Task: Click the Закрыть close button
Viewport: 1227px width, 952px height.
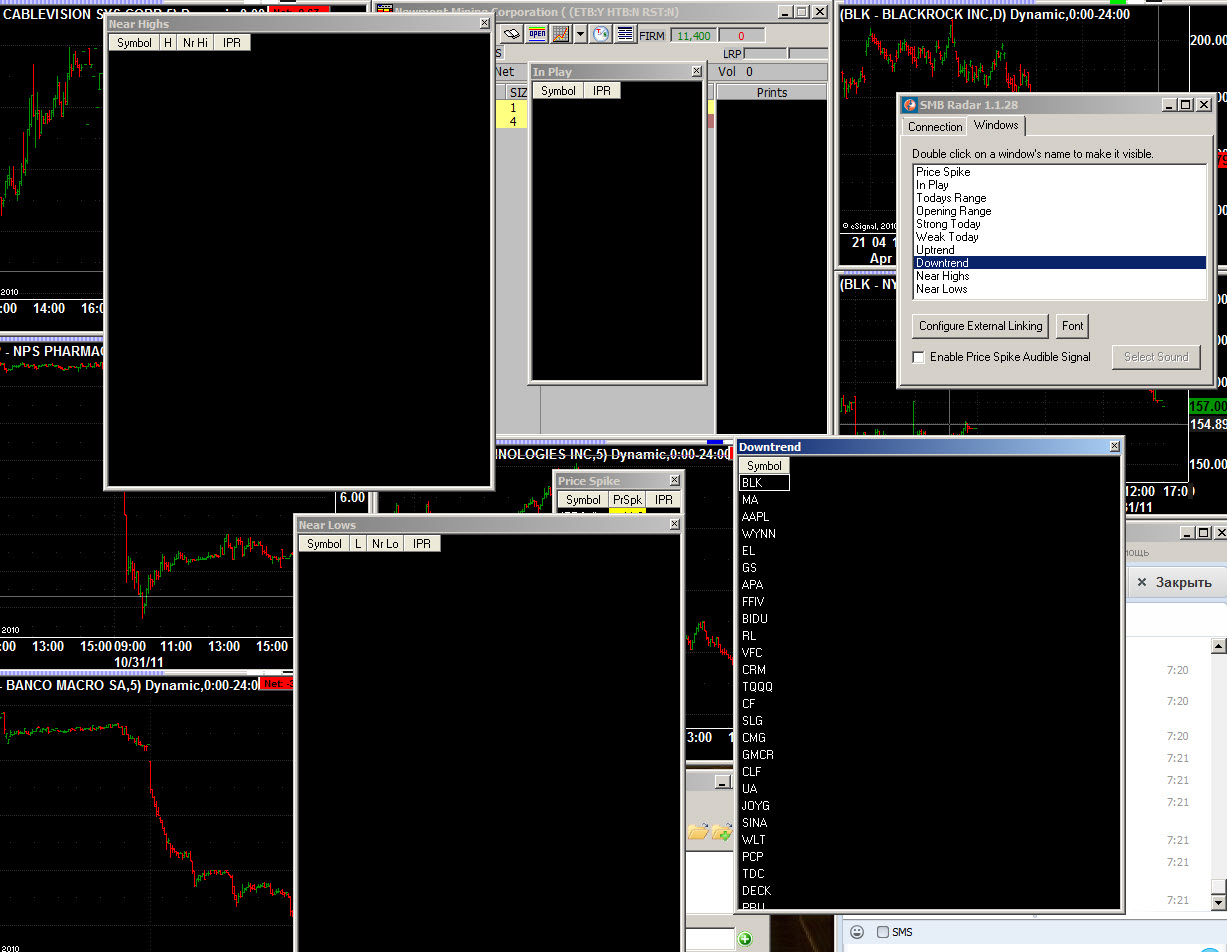Action: 1175,582
